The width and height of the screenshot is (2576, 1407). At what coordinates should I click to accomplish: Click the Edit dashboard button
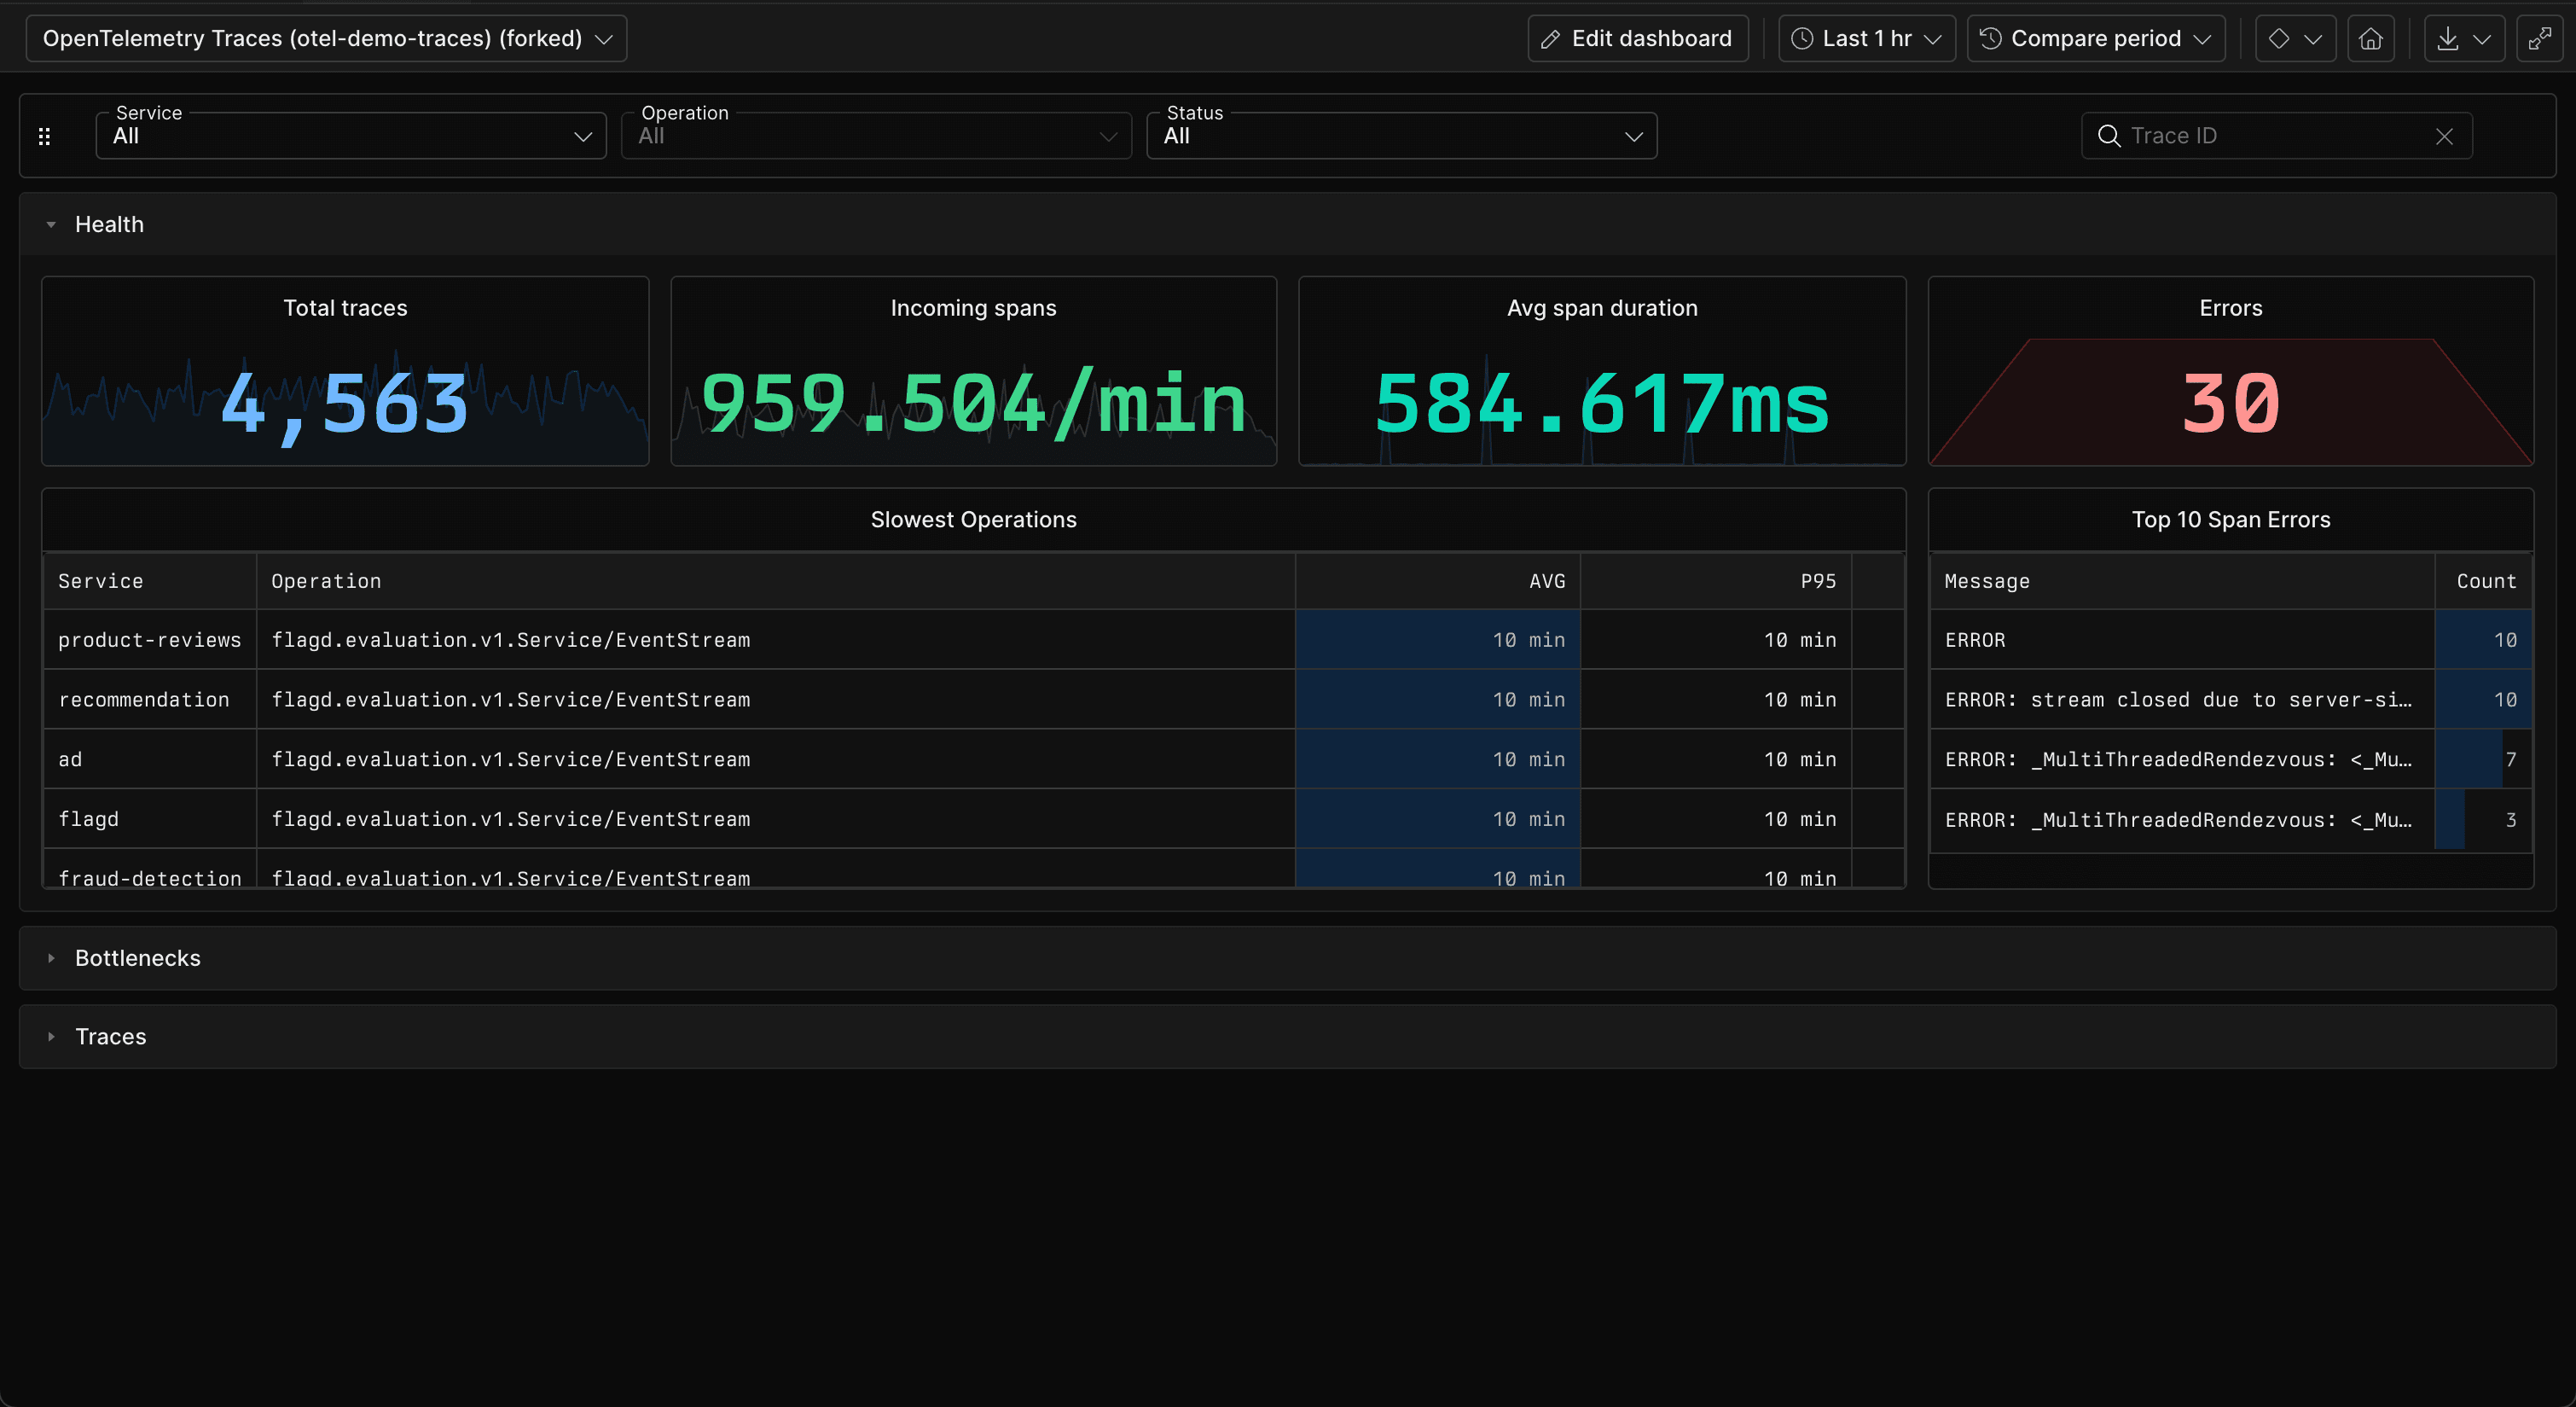[1638, 38]
